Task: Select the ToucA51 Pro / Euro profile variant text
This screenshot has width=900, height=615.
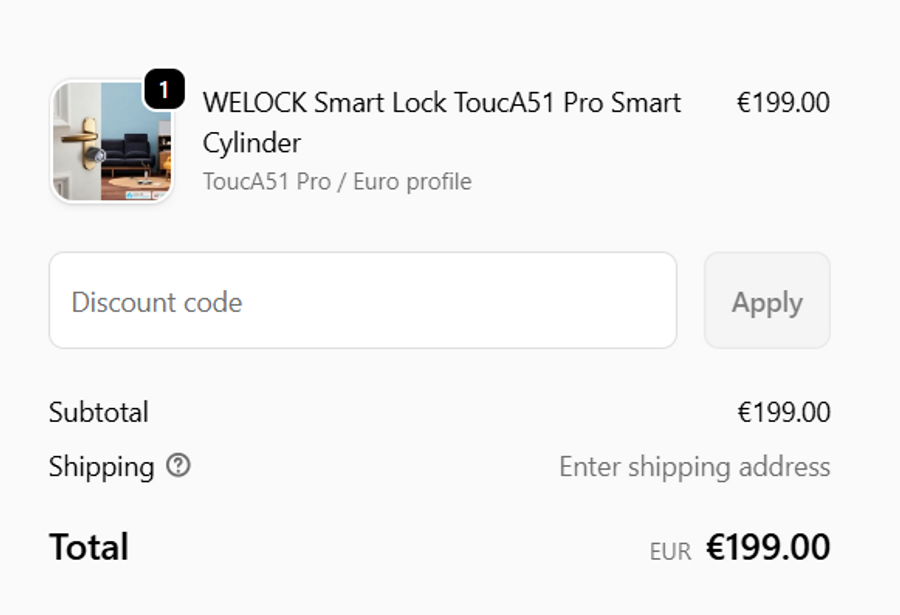Action: click(337, 182)
